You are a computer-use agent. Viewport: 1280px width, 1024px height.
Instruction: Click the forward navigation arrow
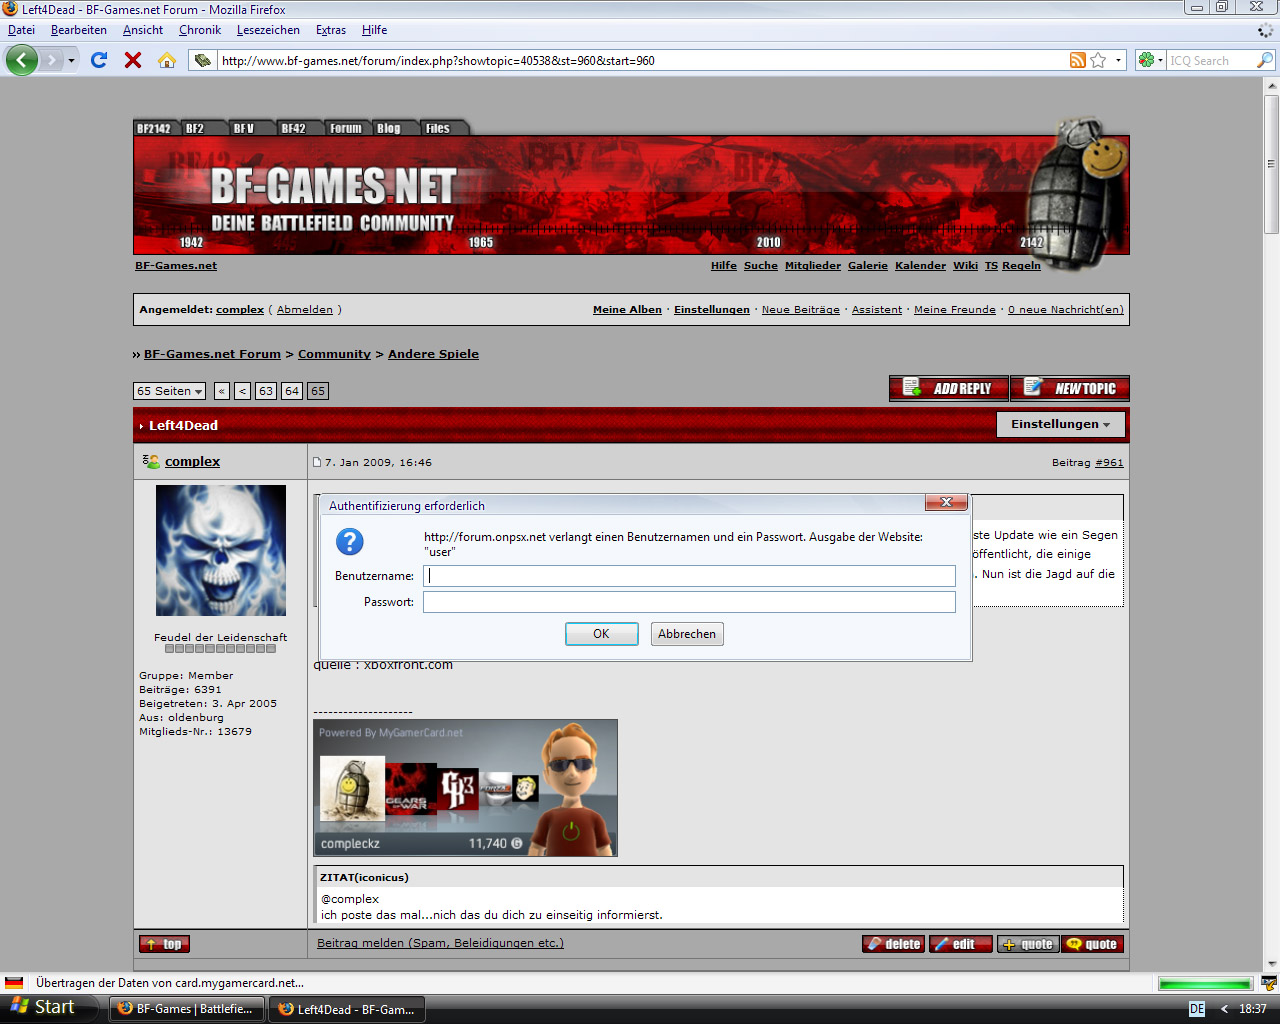click(52, 60)
